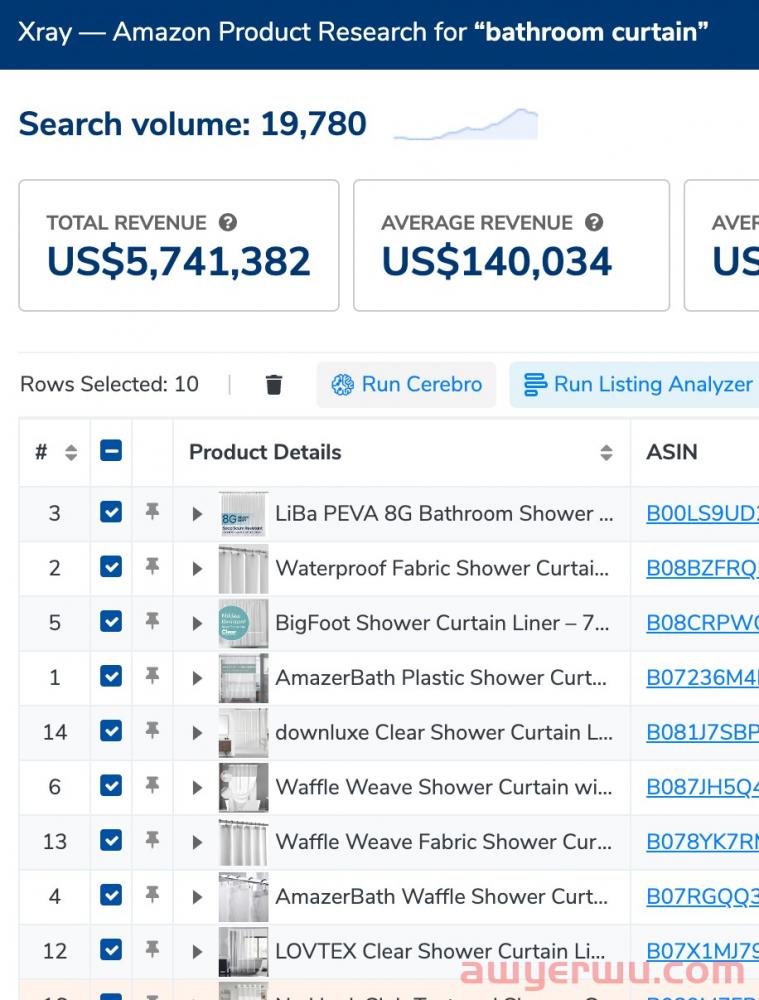Expand the LiBa PEVA 8G row details
The height and width of the screenshot is (1000, 759).
[197, 514]
